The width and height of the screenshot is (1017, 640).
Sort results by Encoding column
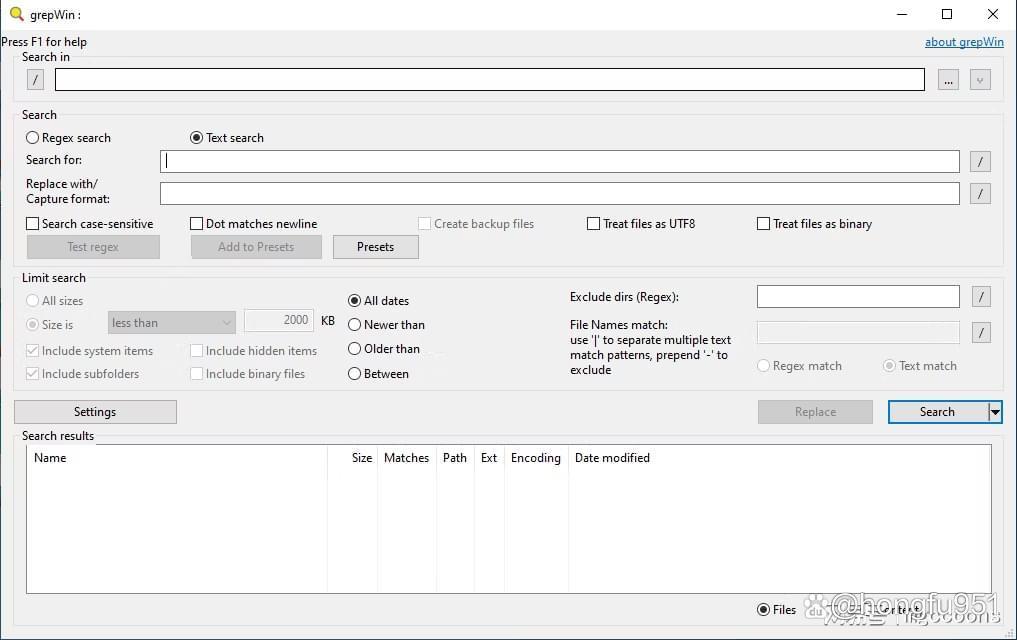[536, 458]
